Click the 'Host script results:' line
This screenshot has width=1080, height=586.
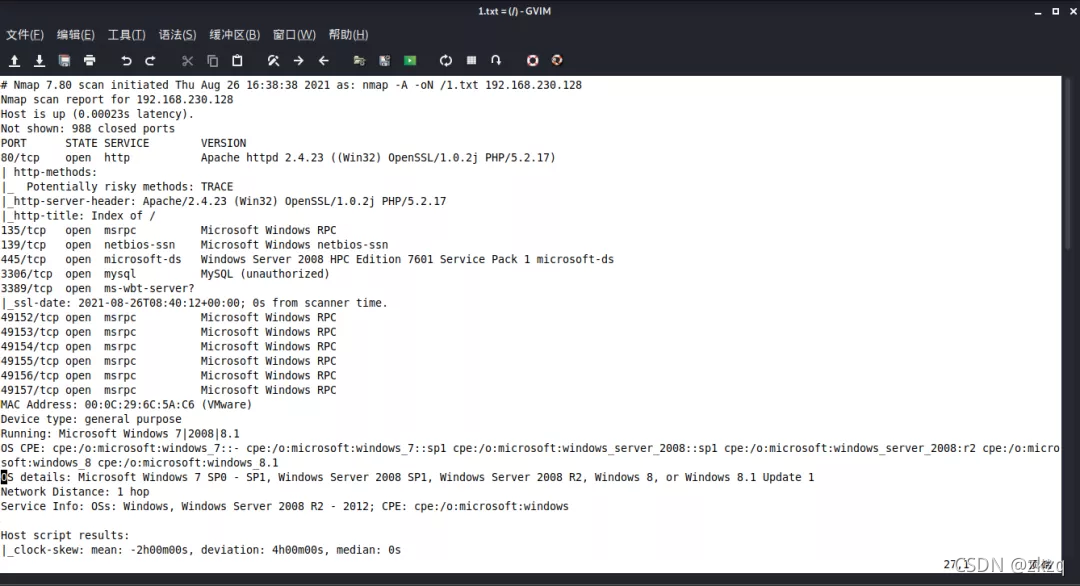click(65, 535)
